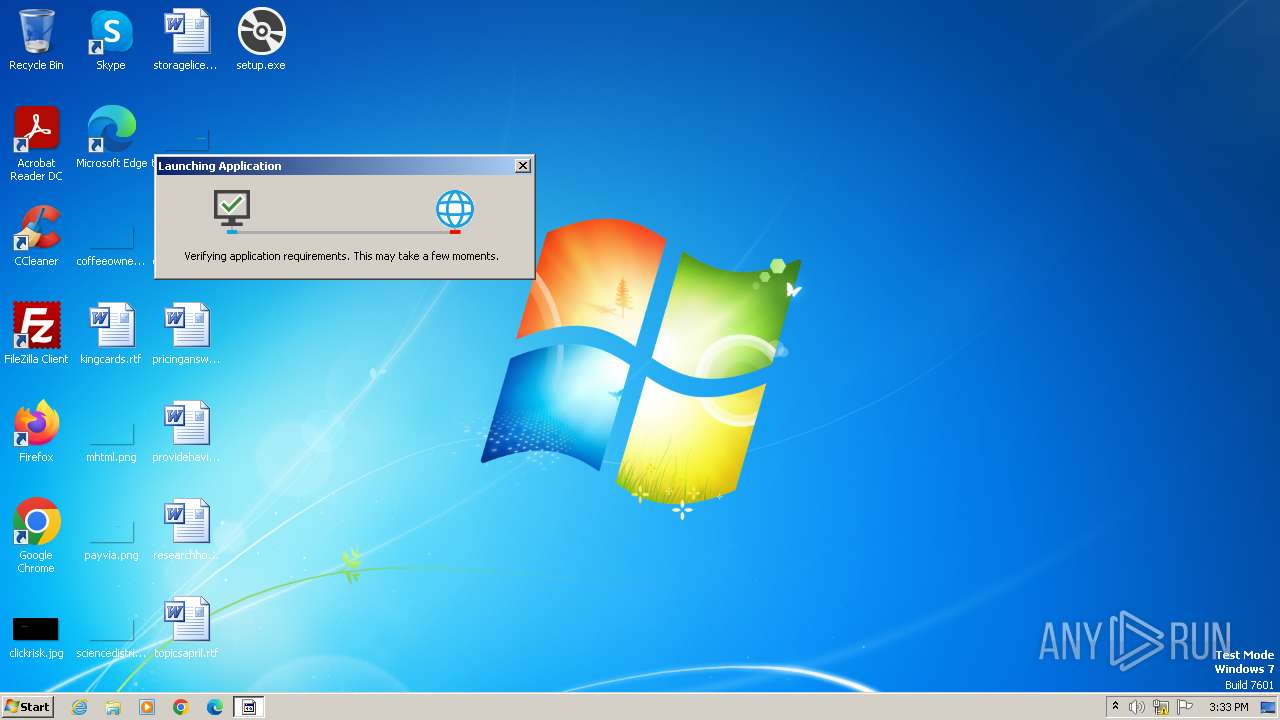
Task: Open the clock showing 3:33 PM
Action: click(x=1228, y=707)
